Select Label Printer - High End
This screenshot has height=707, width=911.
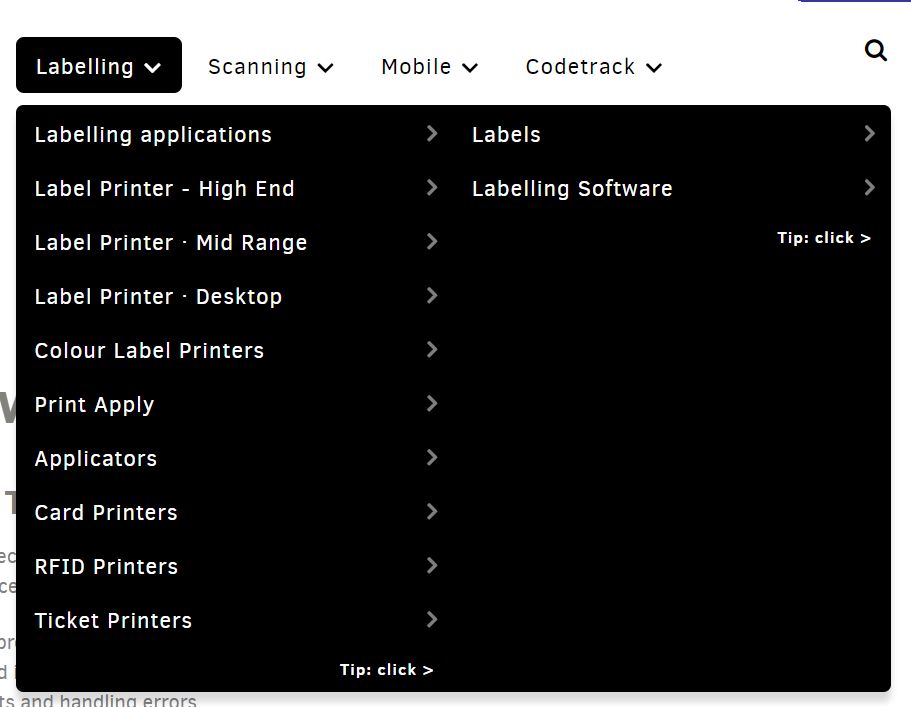[x=164, y=189]
